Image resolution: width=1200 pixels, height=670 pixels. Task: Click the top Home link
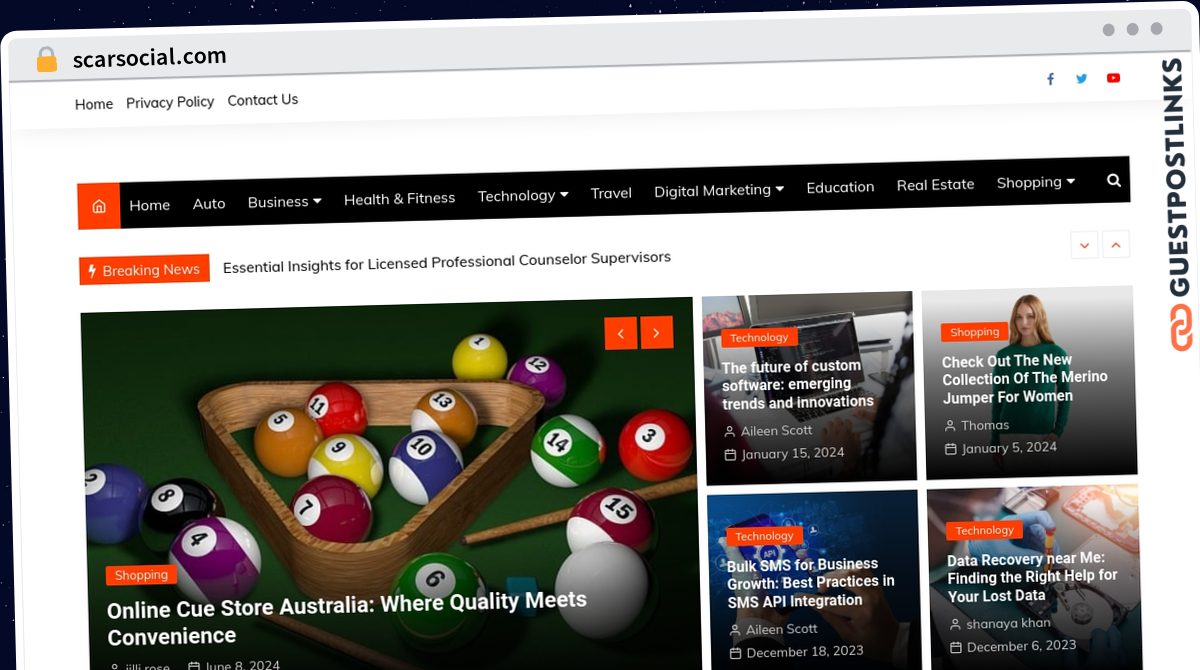click(x=94, y=104)
